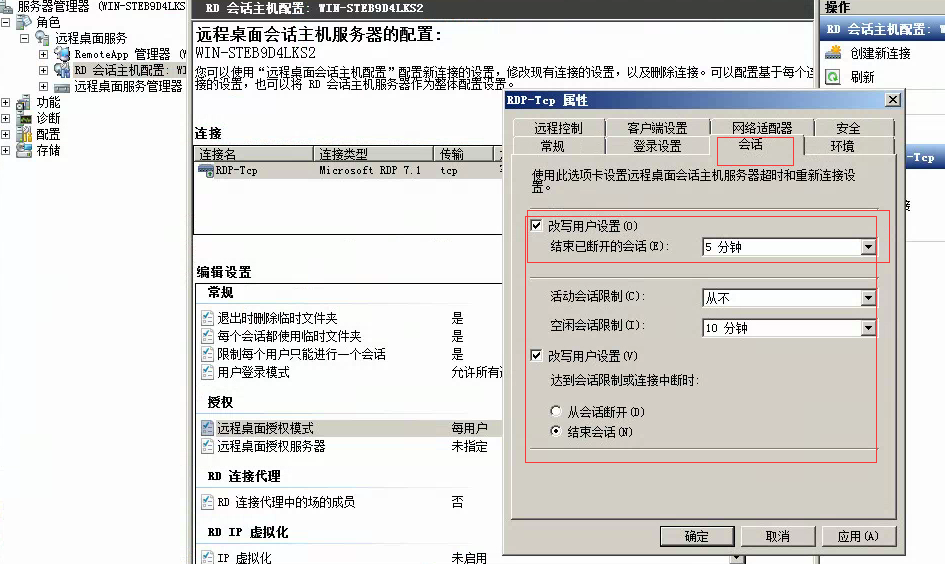Switch to the 网络适配器 tab
Viewport: 945px width, 564px height.
coord(762,128)
